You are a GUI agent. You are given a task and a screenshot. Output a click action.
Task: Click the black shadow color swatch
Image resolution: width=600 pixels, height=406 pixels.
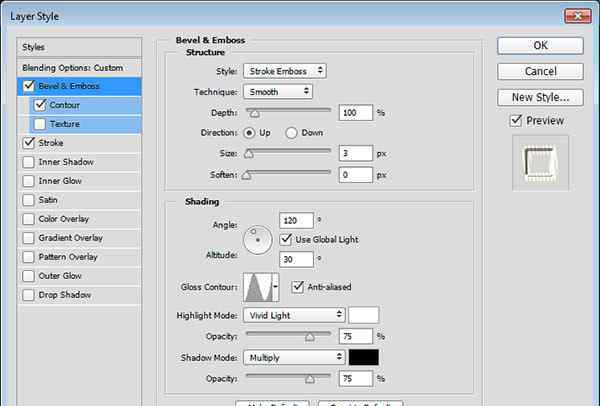tap(363, 357)
